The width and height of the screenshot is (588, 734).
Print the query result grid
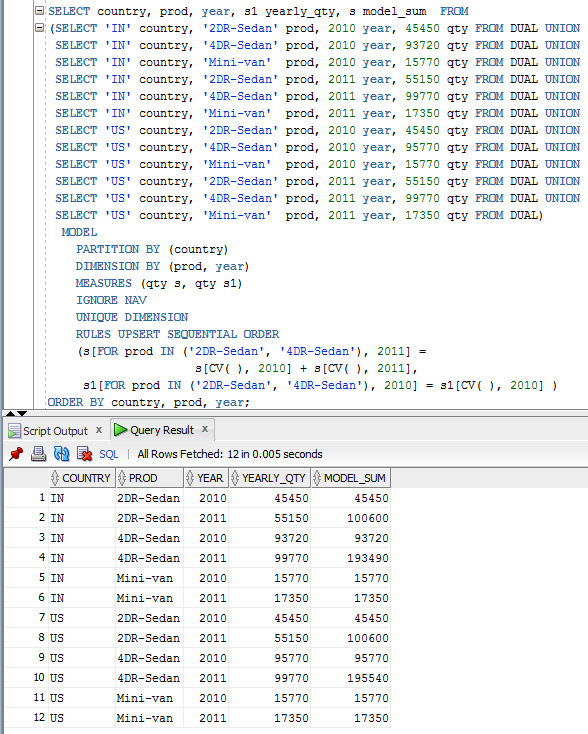(x=38, y=454)
